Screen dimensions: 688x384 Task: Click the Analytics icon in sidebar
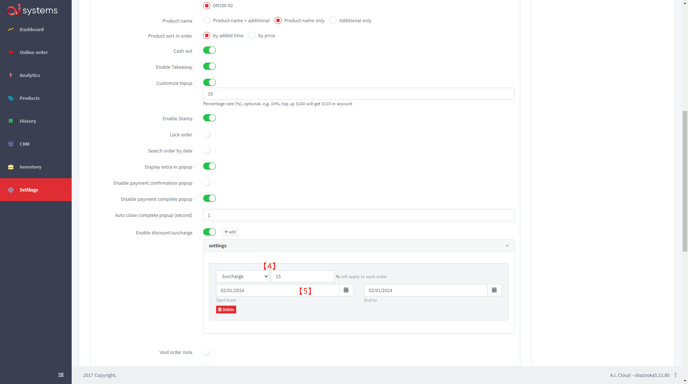(11, 75)
